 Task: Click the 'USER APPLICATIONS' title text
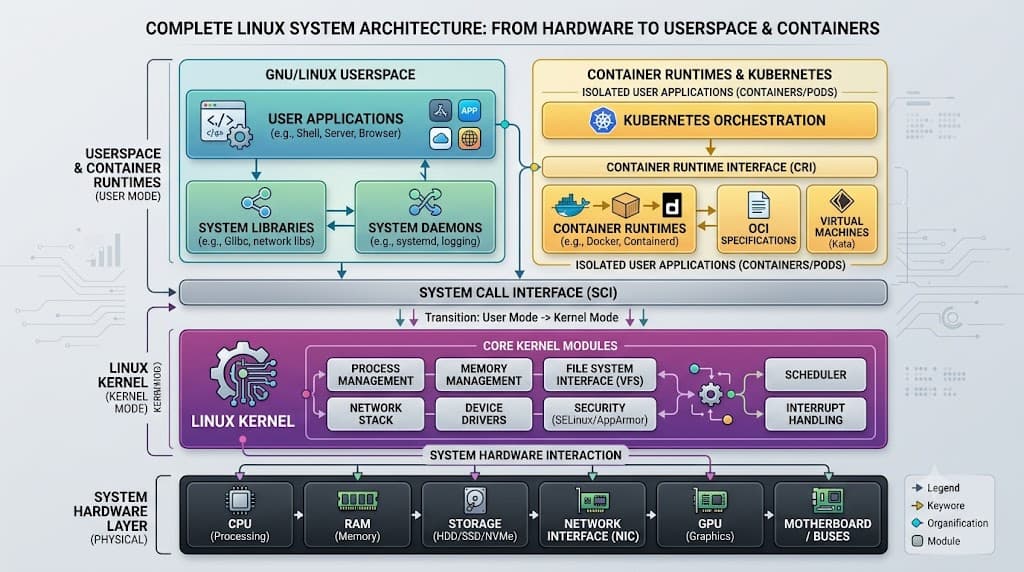336,119
